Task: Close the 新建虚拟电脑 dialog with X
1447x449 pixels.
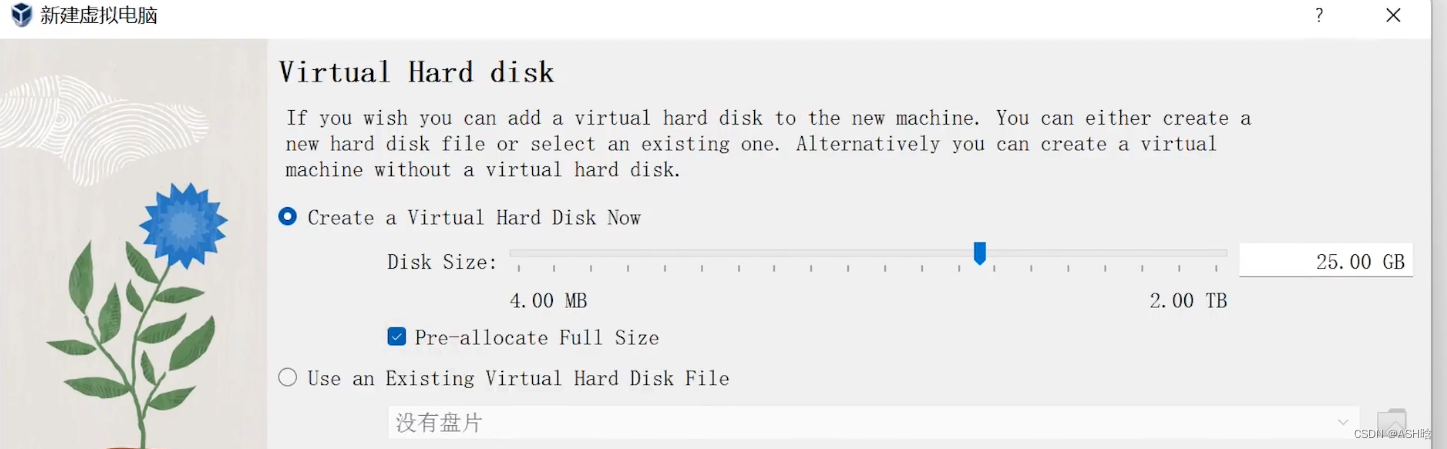Action: 1393,15
